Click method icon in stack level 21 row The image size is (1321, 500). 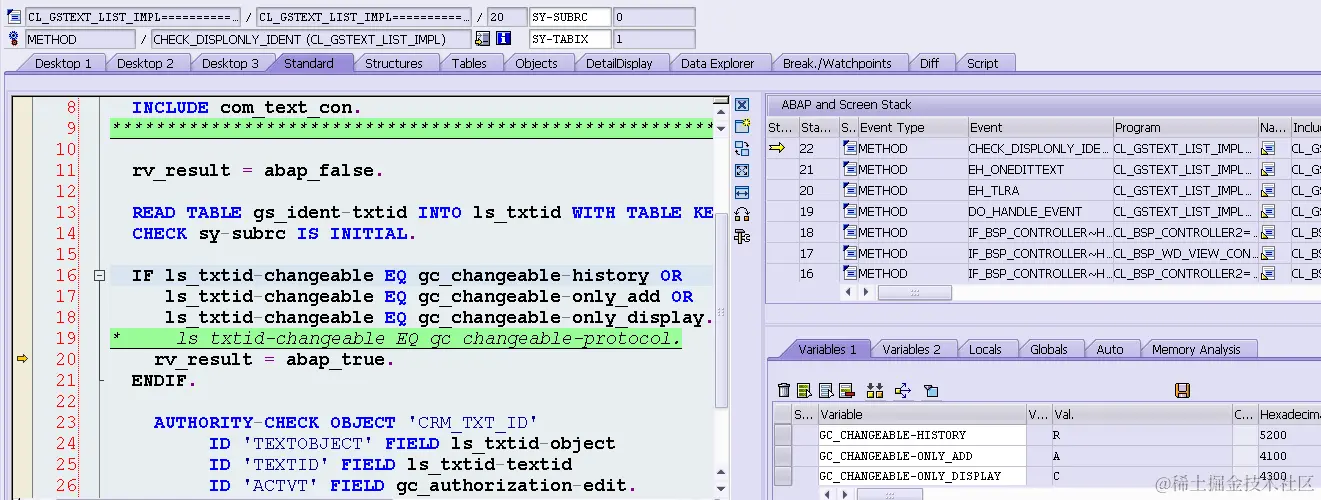pos(850,169)
